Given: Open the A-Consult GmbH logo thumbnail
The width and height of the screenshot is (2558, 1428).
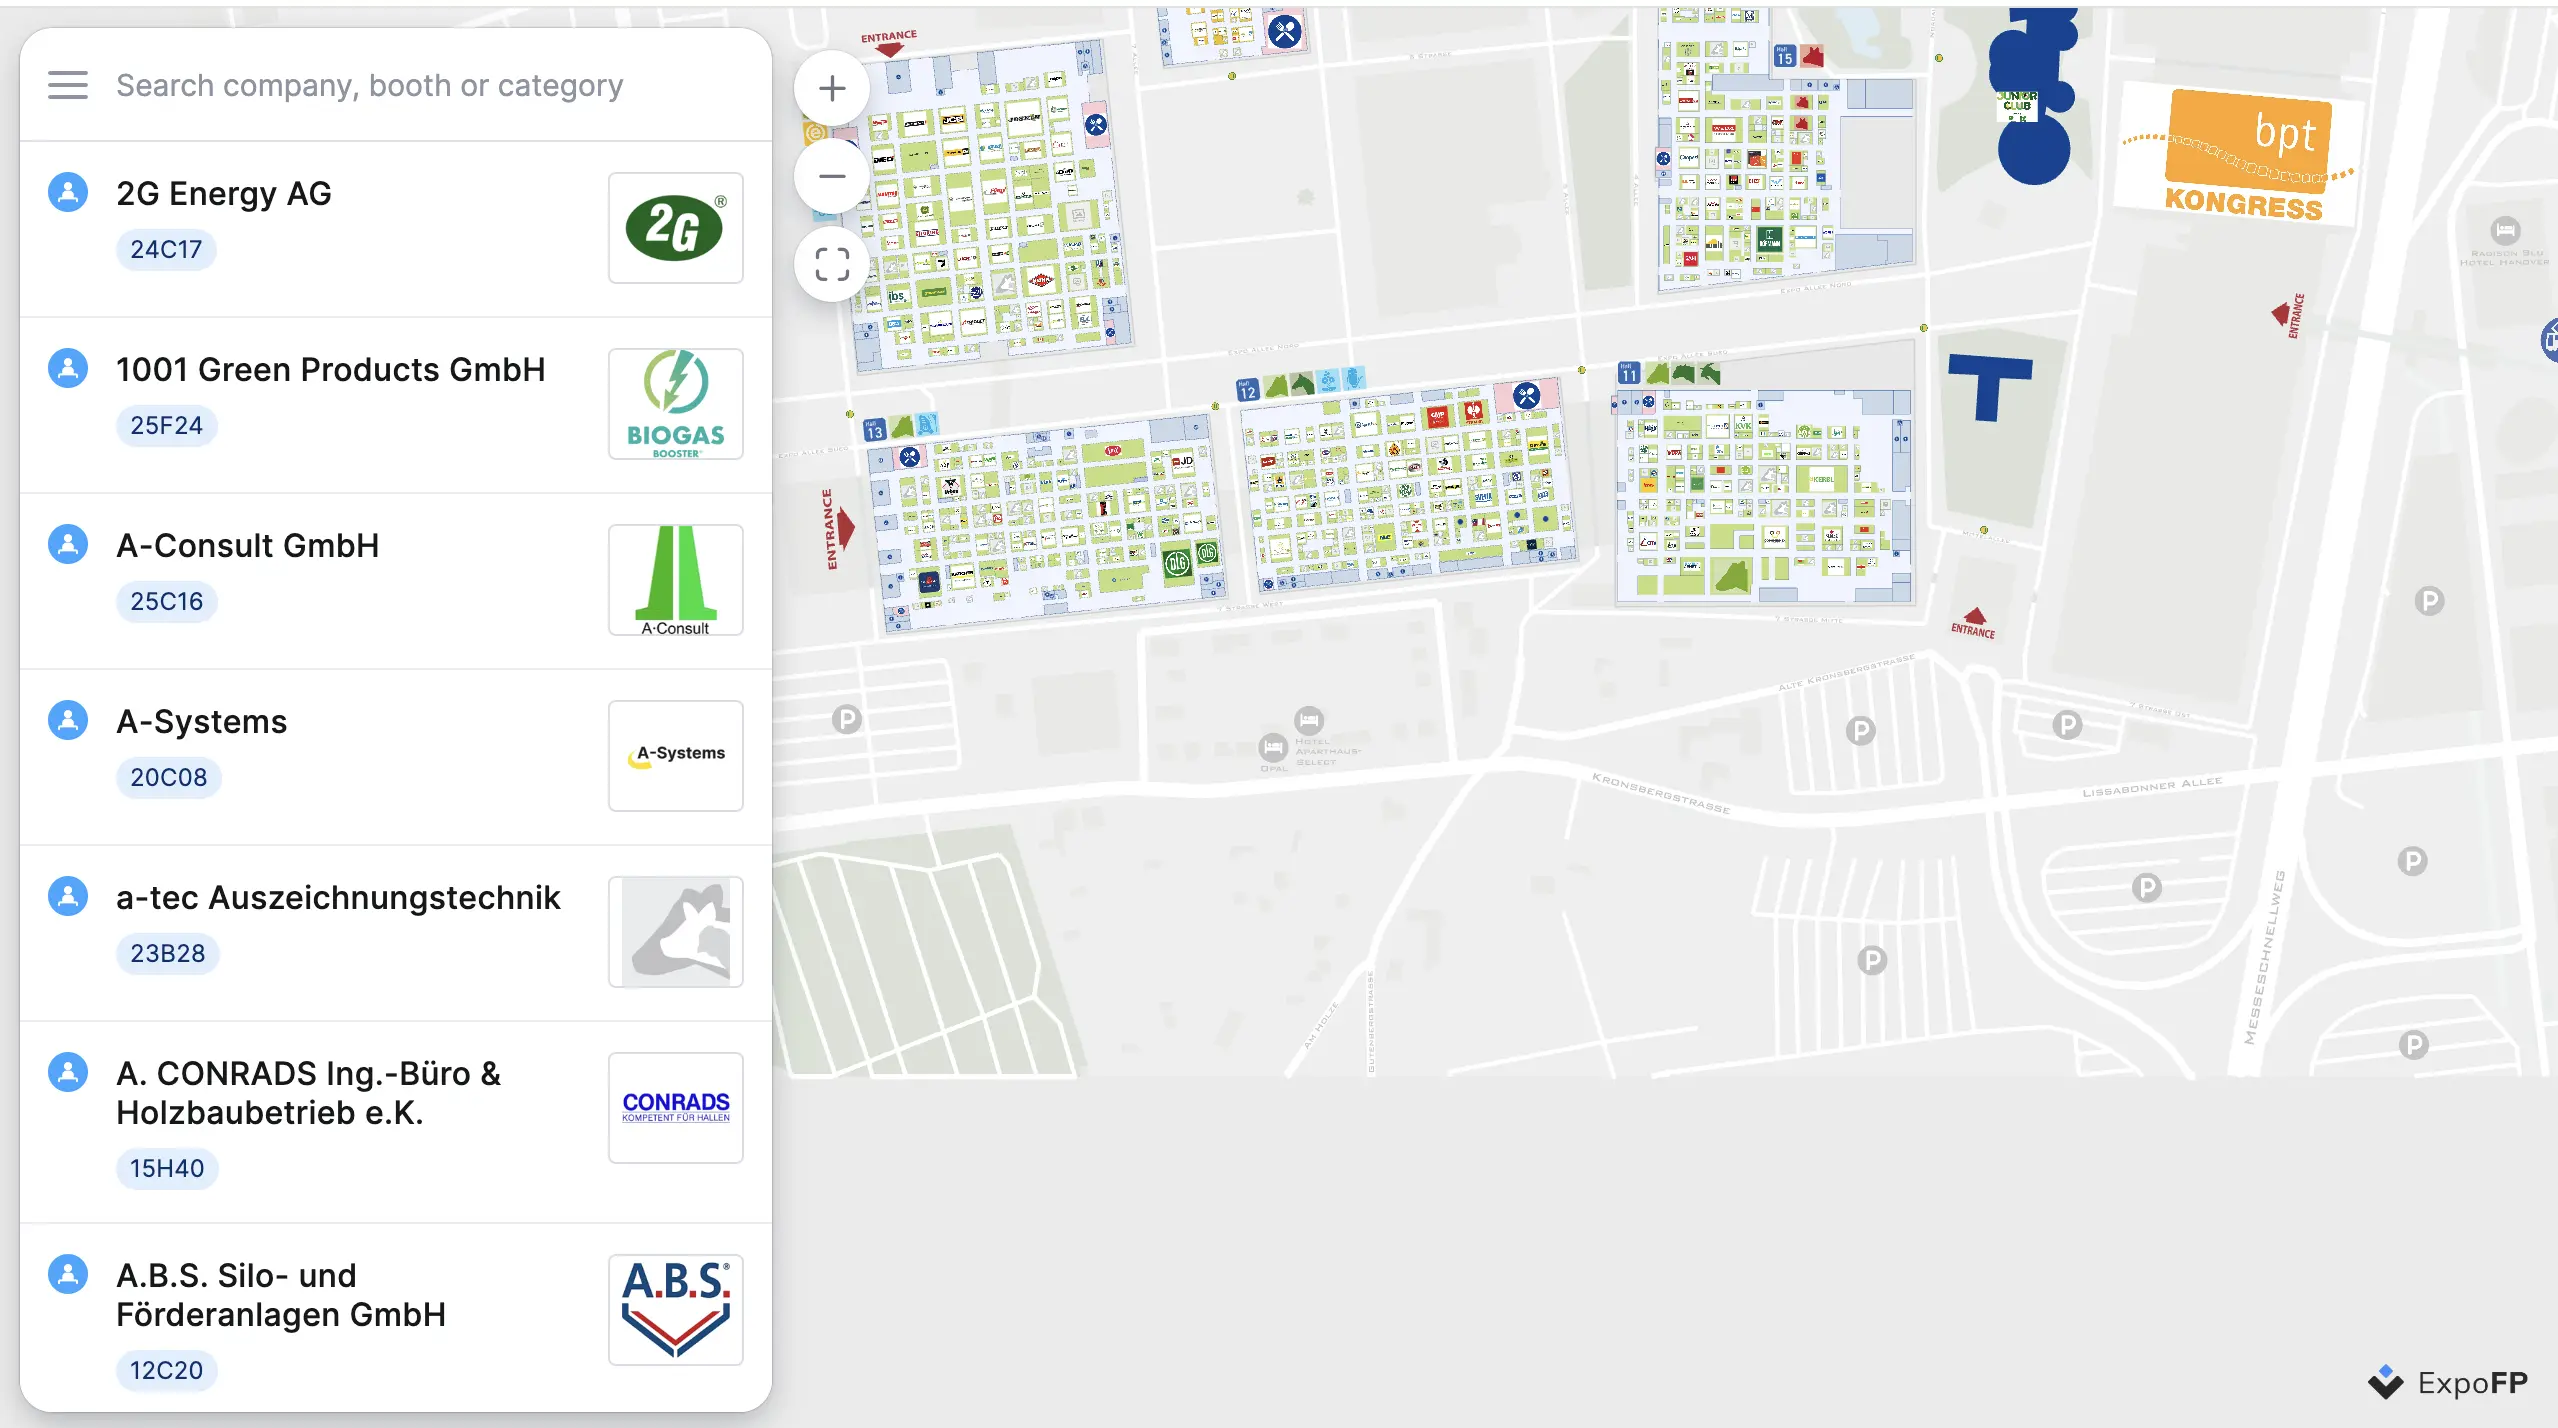Looking at the screenshot, I should pos(676,580).
